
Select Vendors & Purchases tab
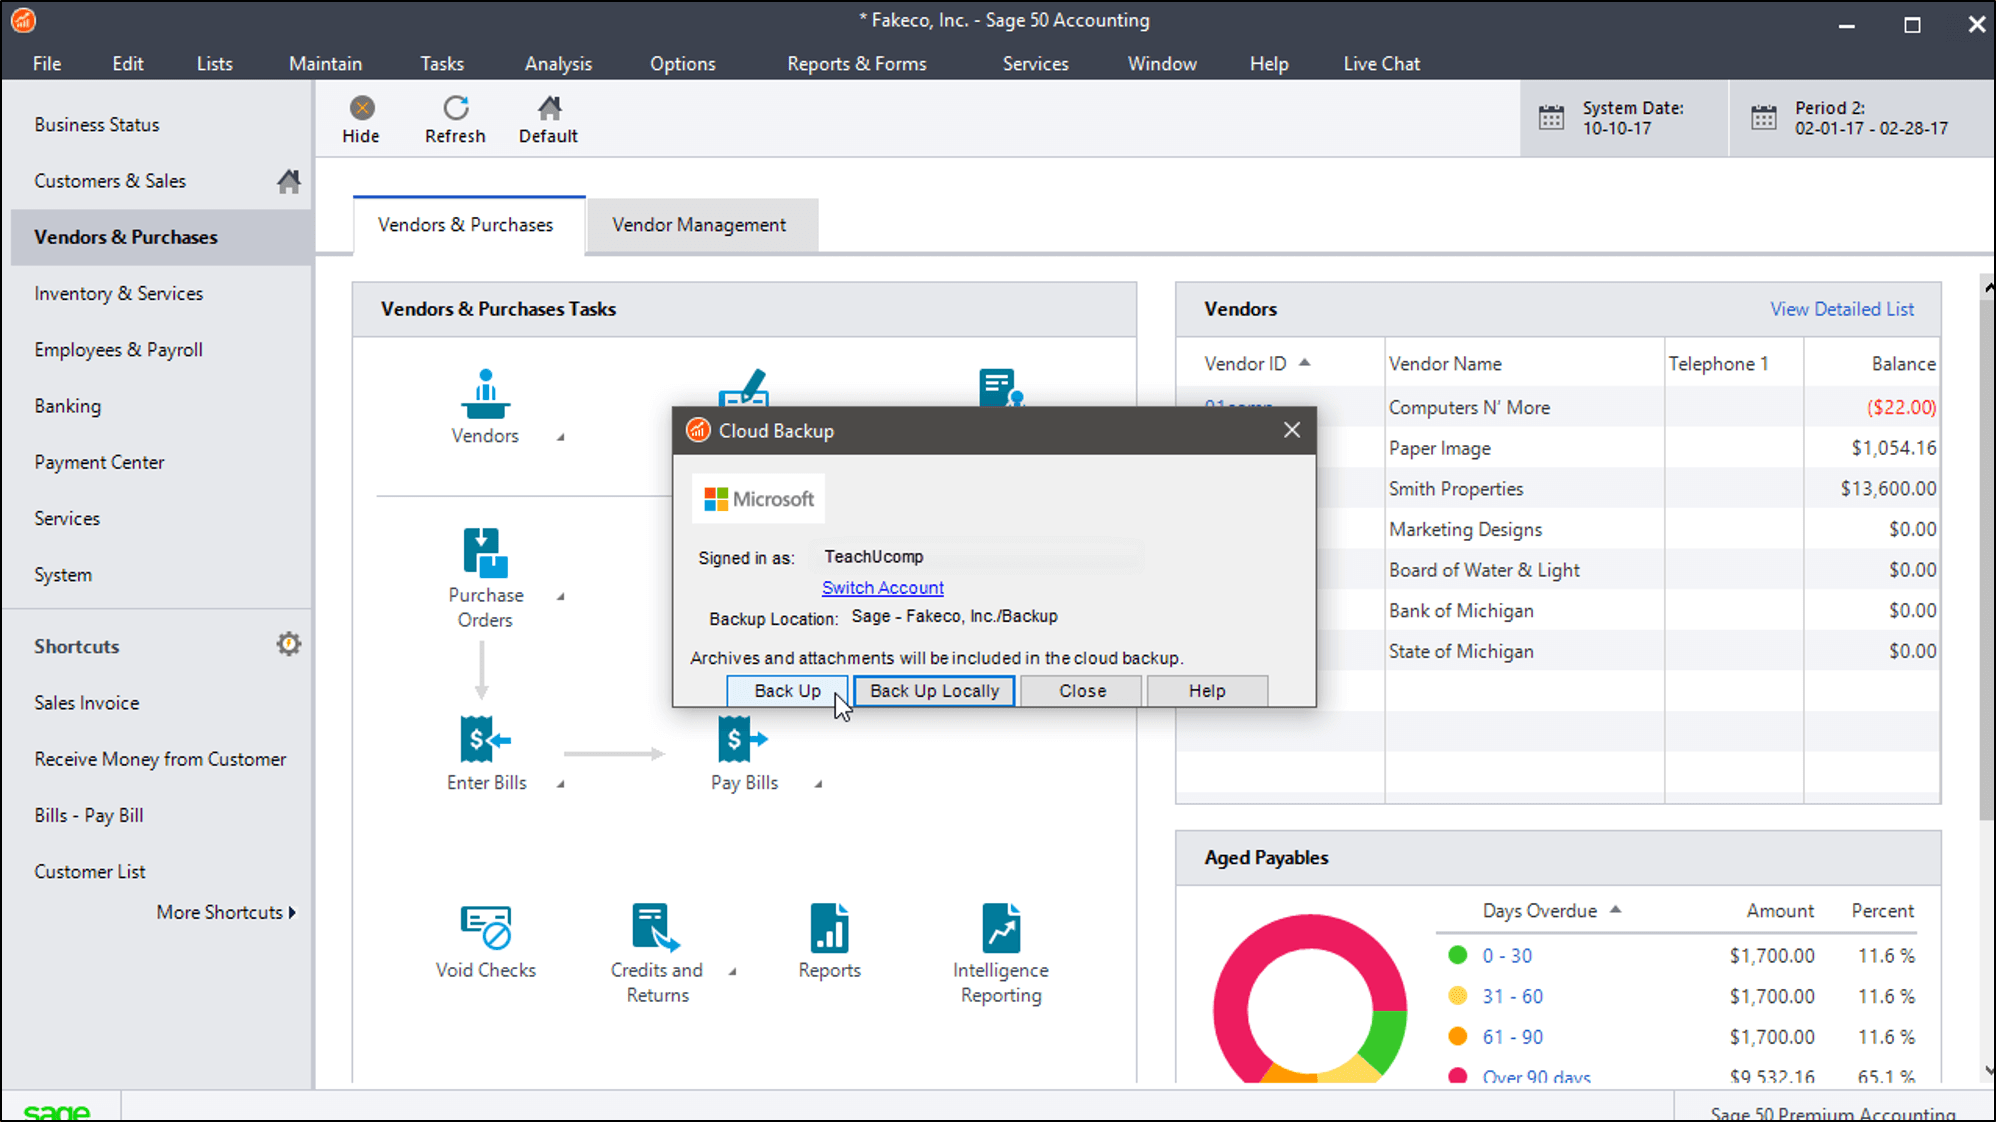465,224
